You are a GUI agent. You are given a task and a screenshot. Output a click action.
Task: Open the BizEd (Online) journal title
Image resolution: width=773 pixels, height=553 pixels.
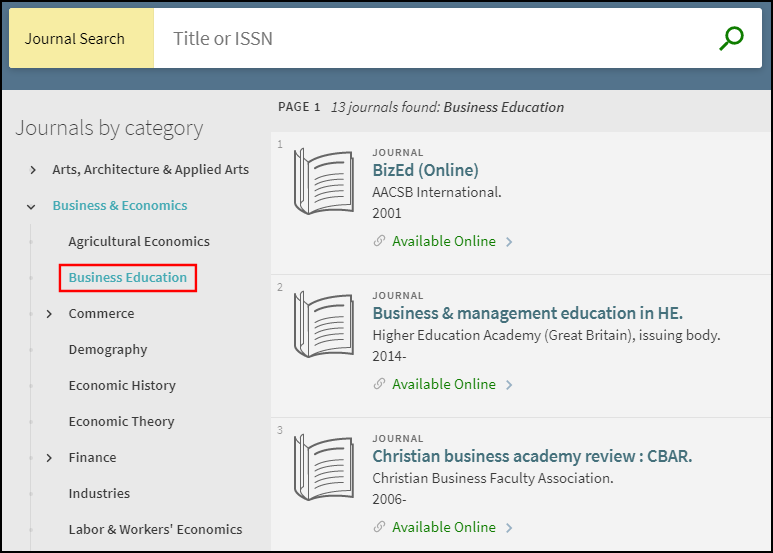point(425,170)
